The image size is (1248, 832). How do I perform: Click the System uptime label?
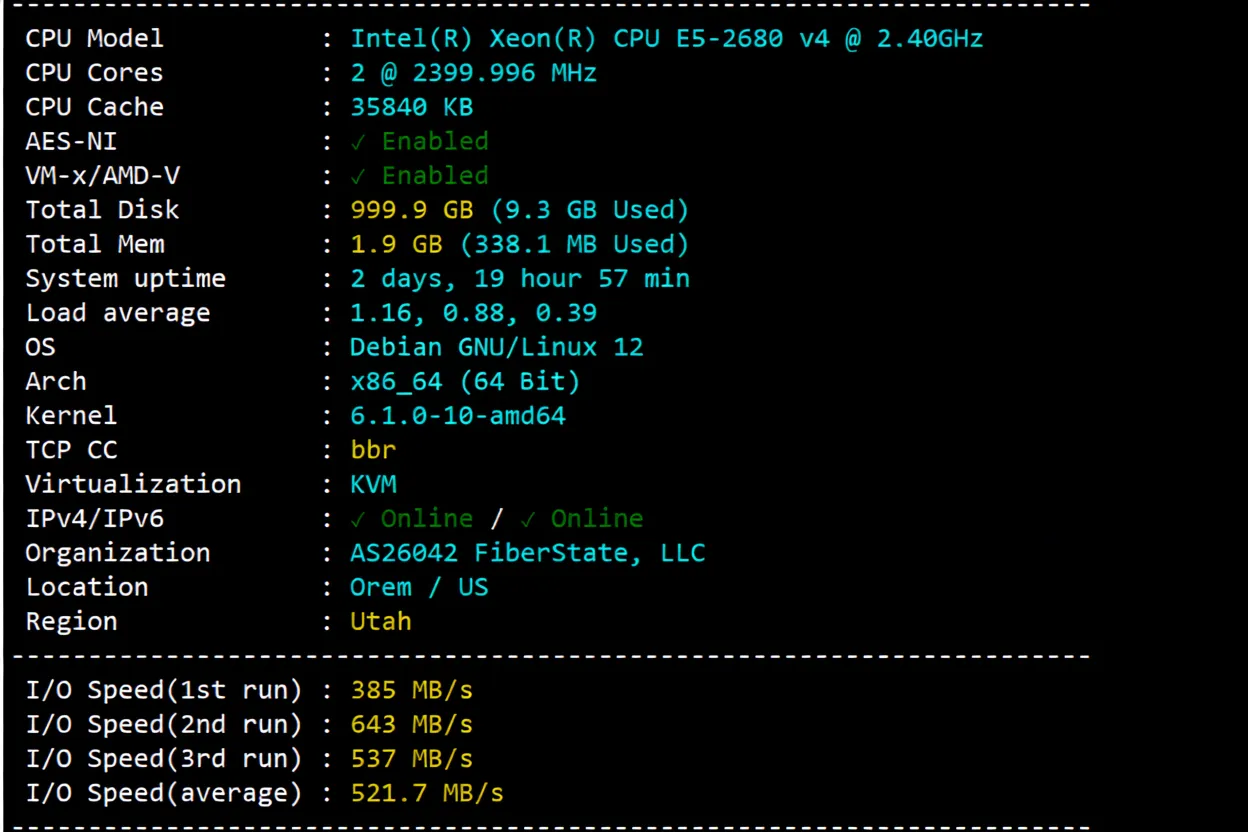[125, 278]
